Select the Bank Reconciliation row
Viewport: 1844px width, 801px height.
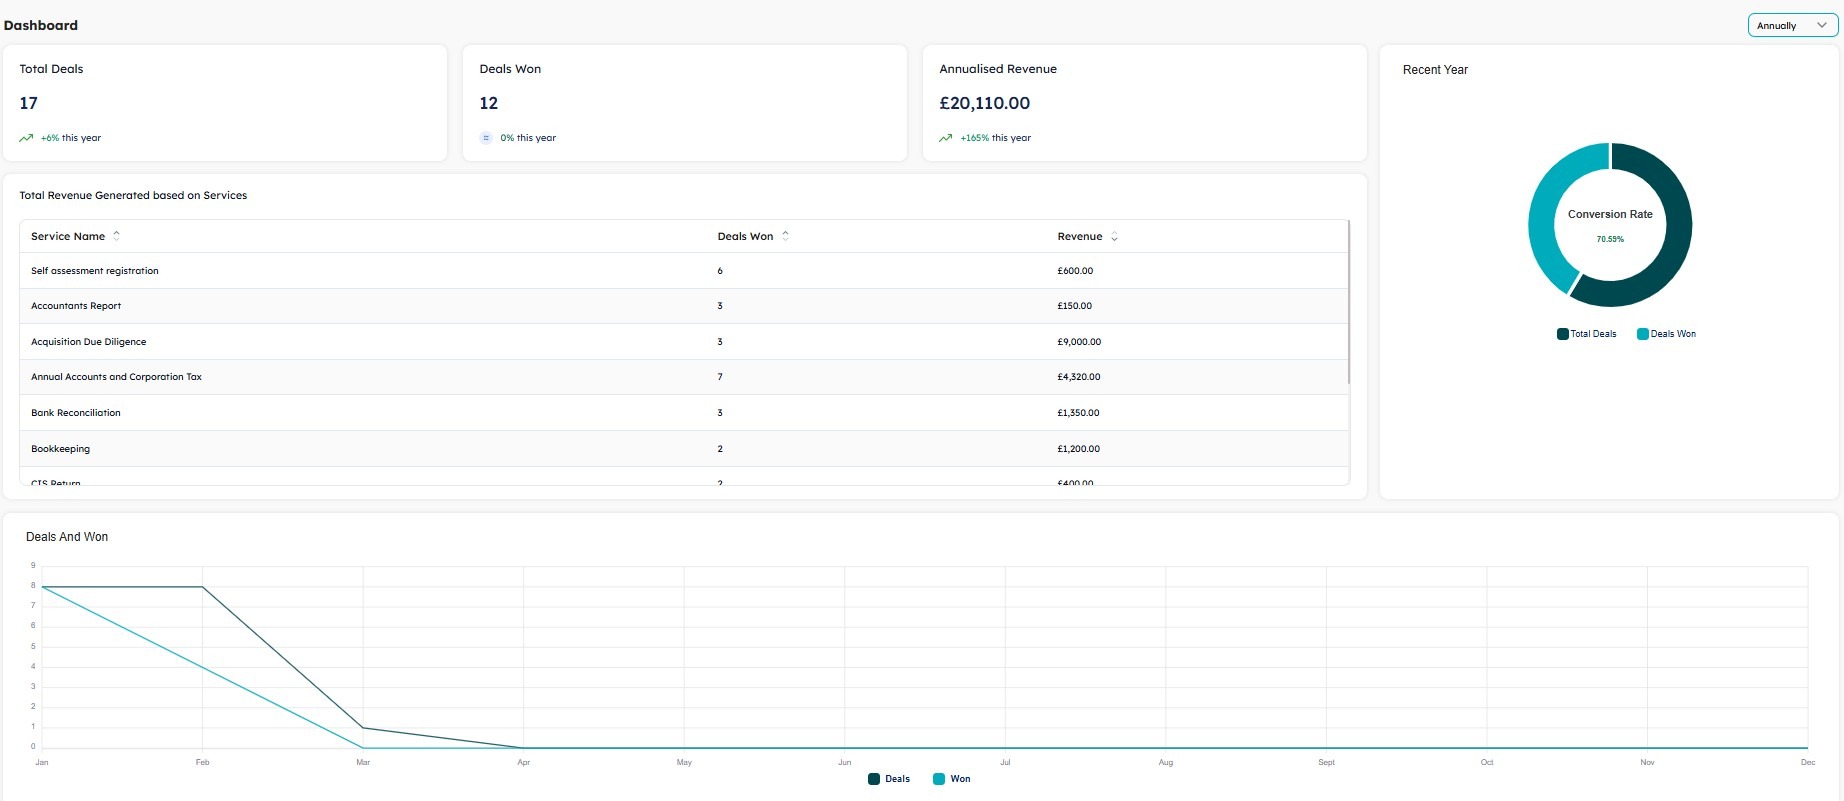click(x=684, y=413)
